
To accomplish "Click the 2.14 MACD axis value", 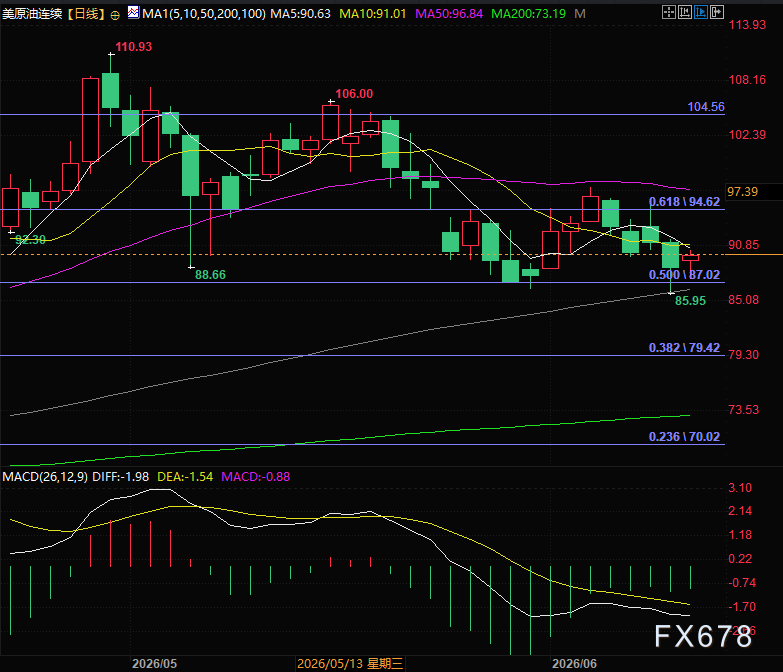I will coord(740,511).
